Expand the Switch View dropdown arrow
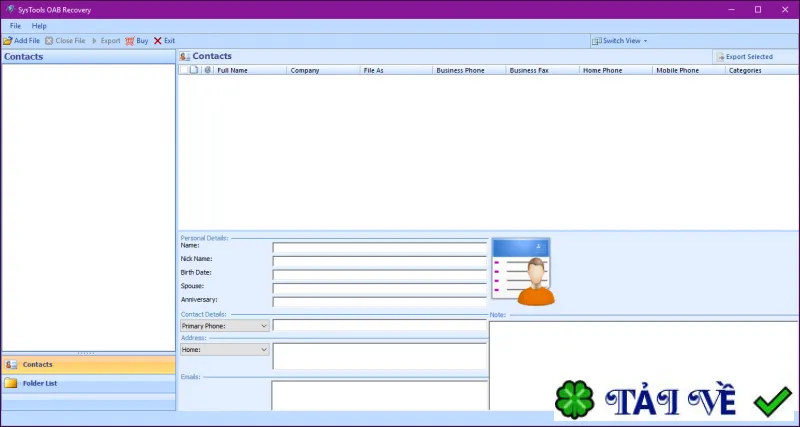800x427 pixels. (645, 41)
